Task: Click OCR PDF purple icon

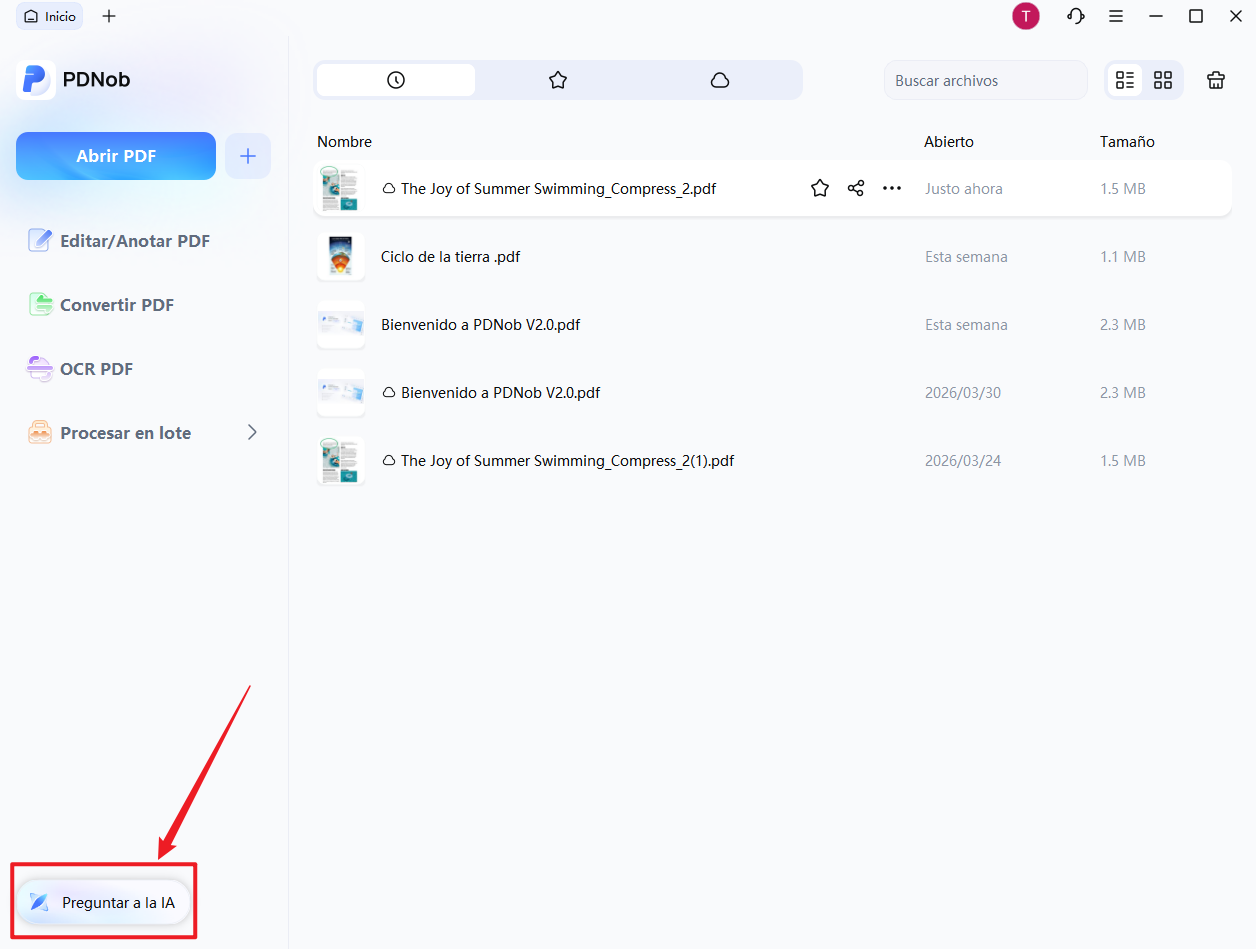Action: coord(40,369)
